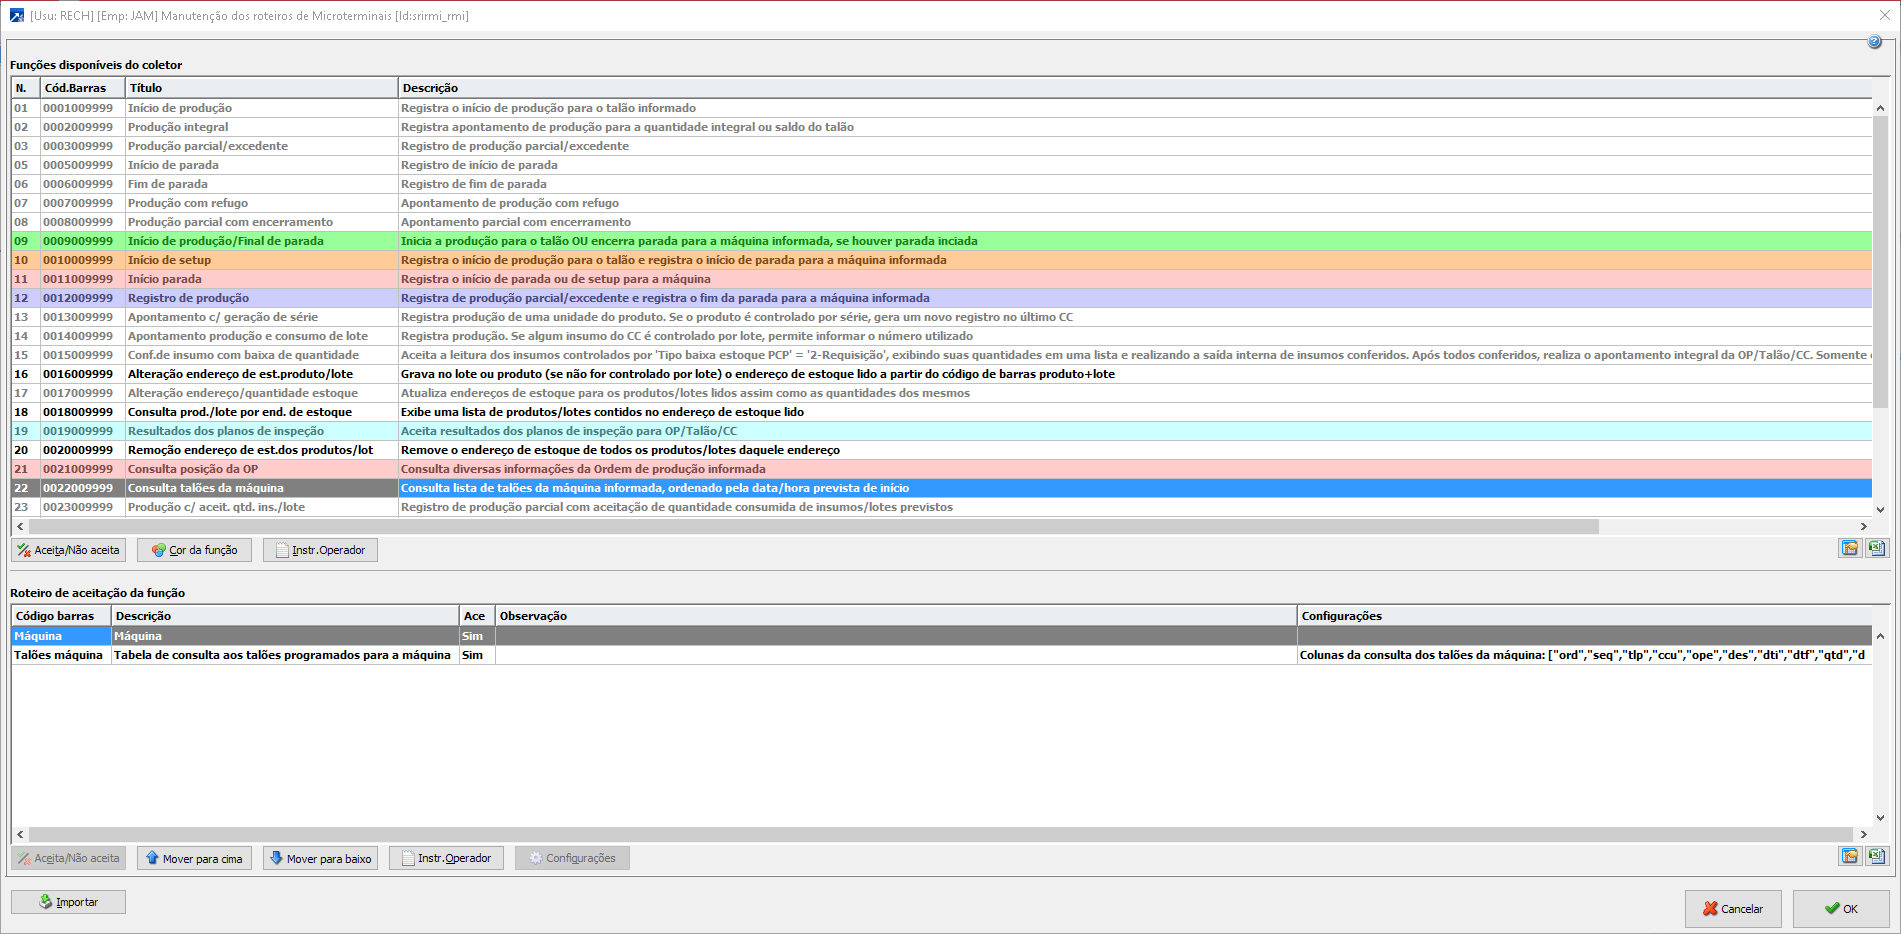
Task: Open the help icon below the window title bar
Action: [1874, 42]
